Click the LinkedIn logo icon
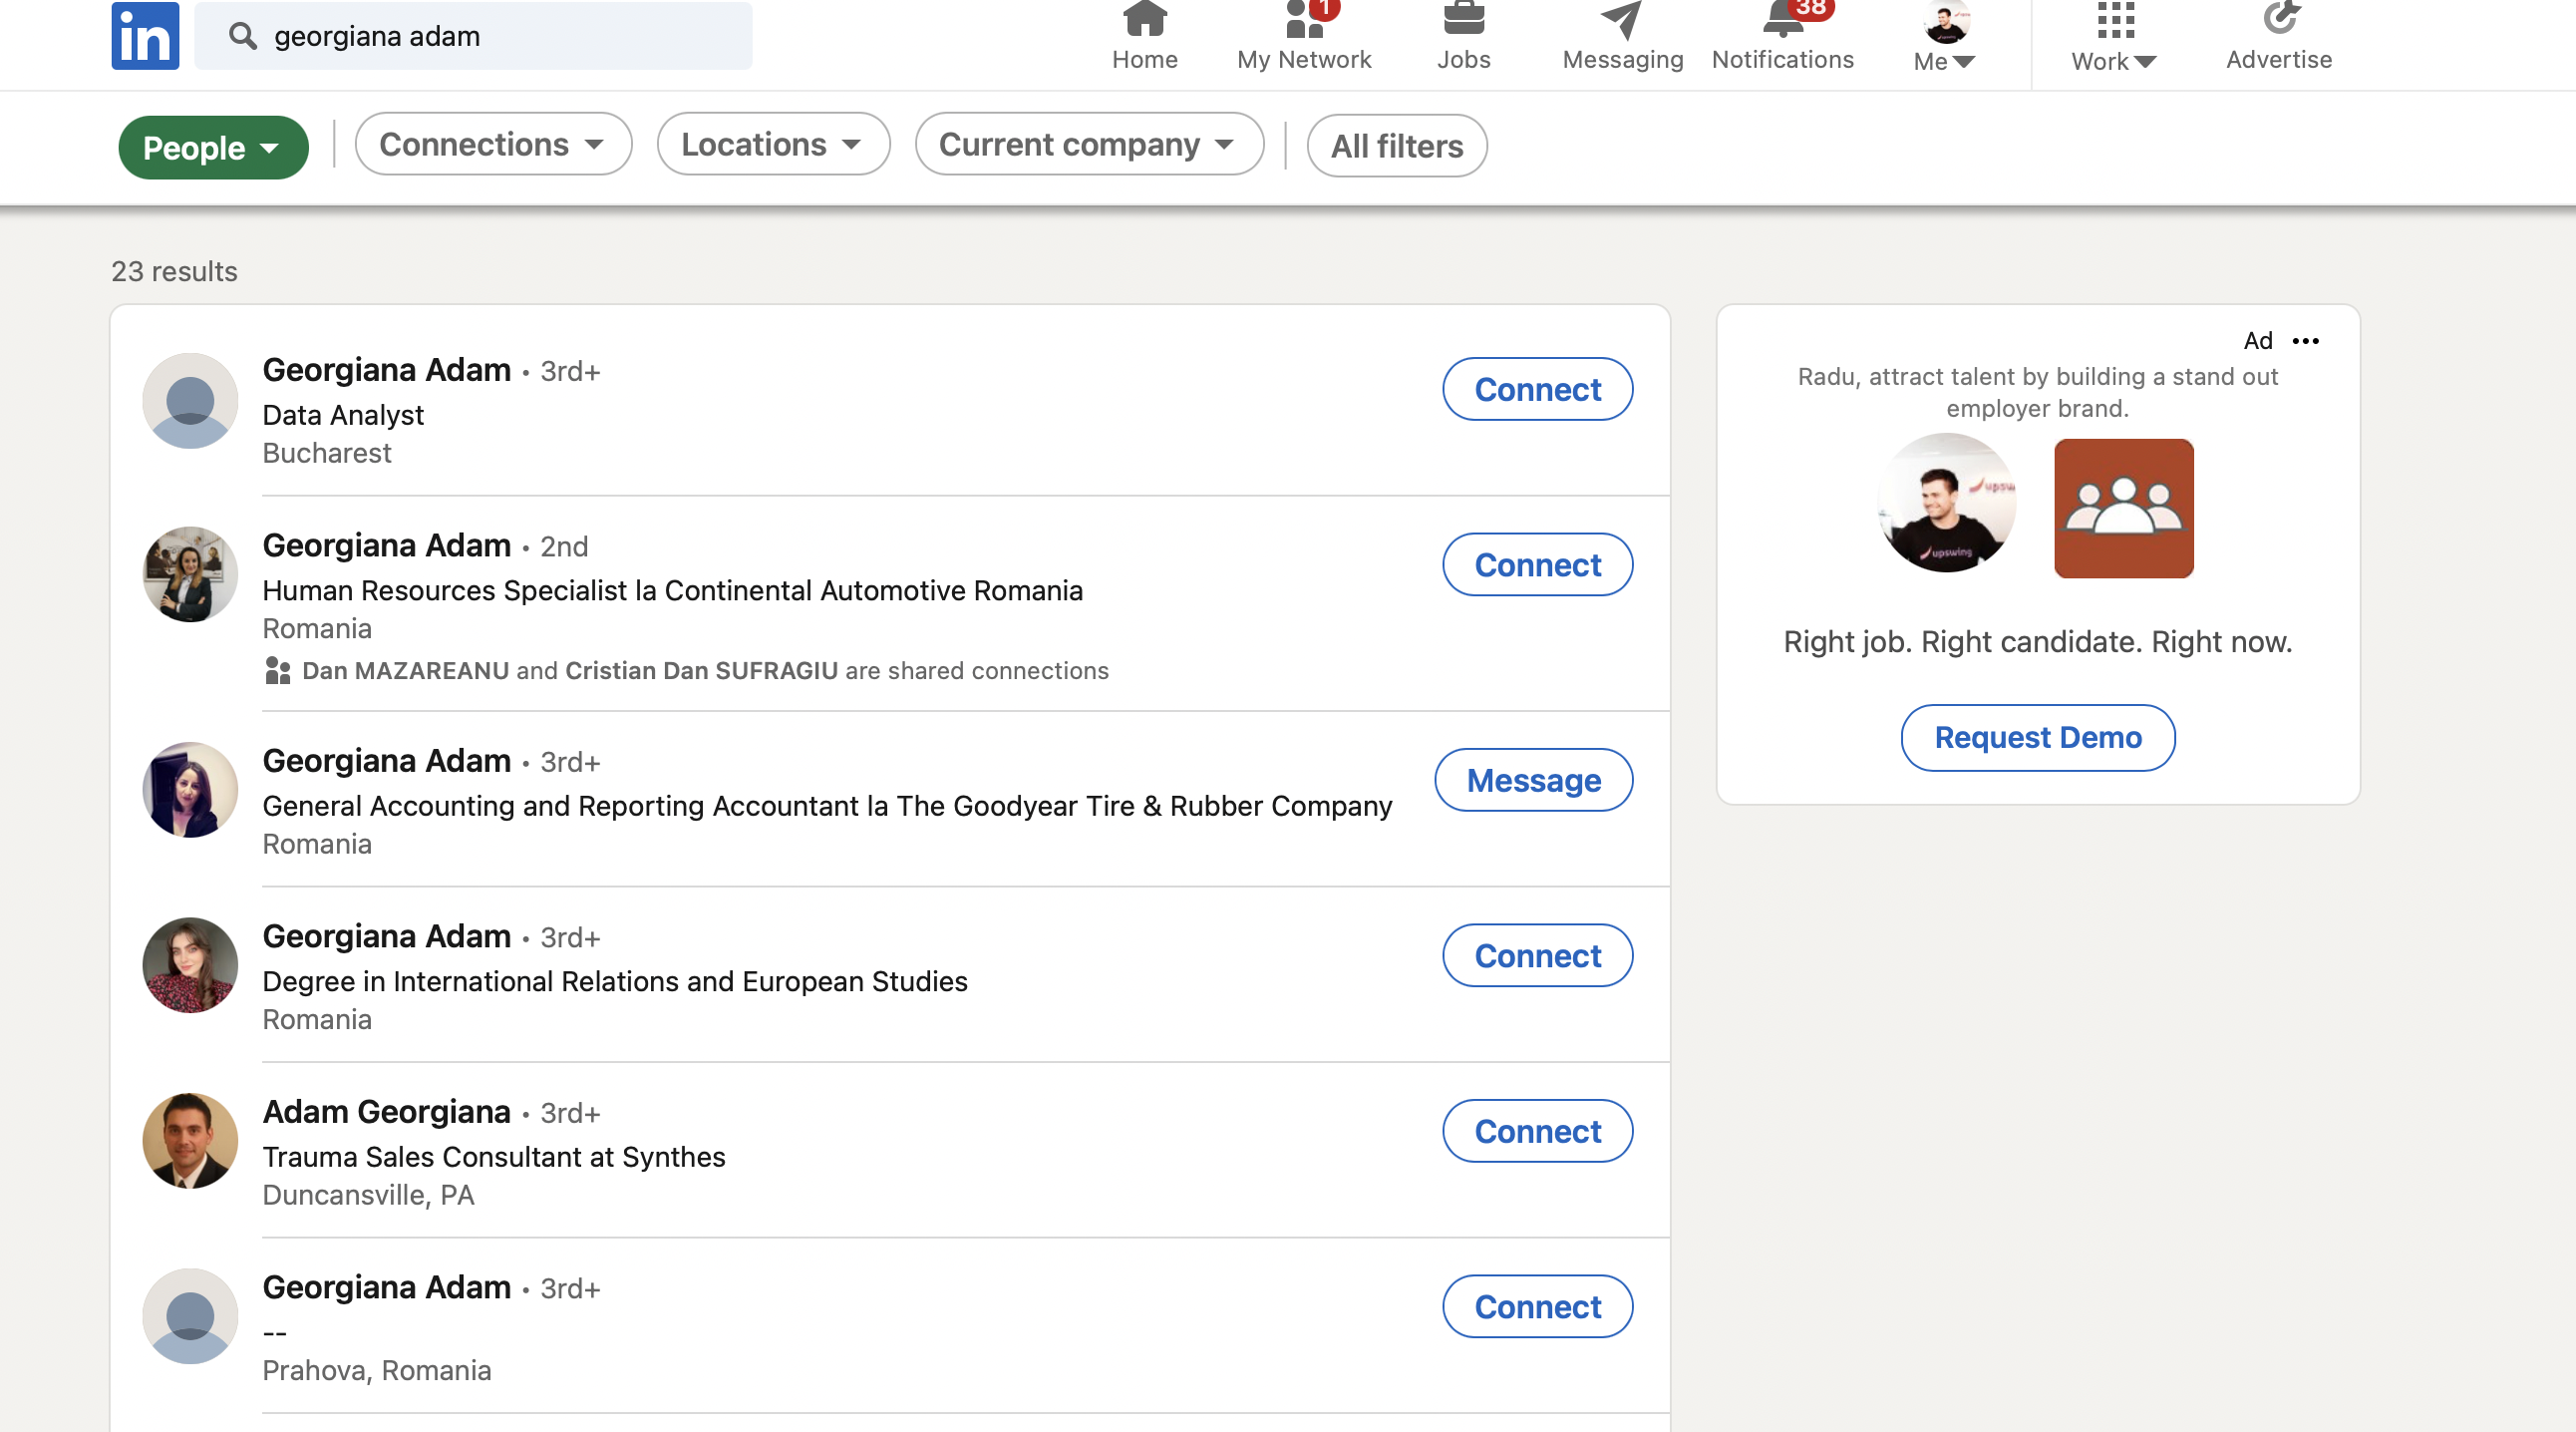Viewport: 2576px width, 1432px height. pyautogui.click(x=145, y=36)
